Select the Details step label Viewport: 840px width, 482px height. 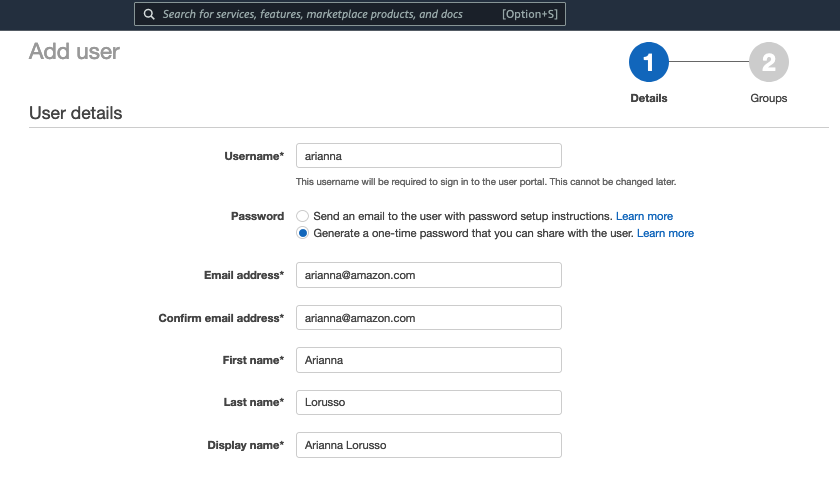tap(648, 98)
